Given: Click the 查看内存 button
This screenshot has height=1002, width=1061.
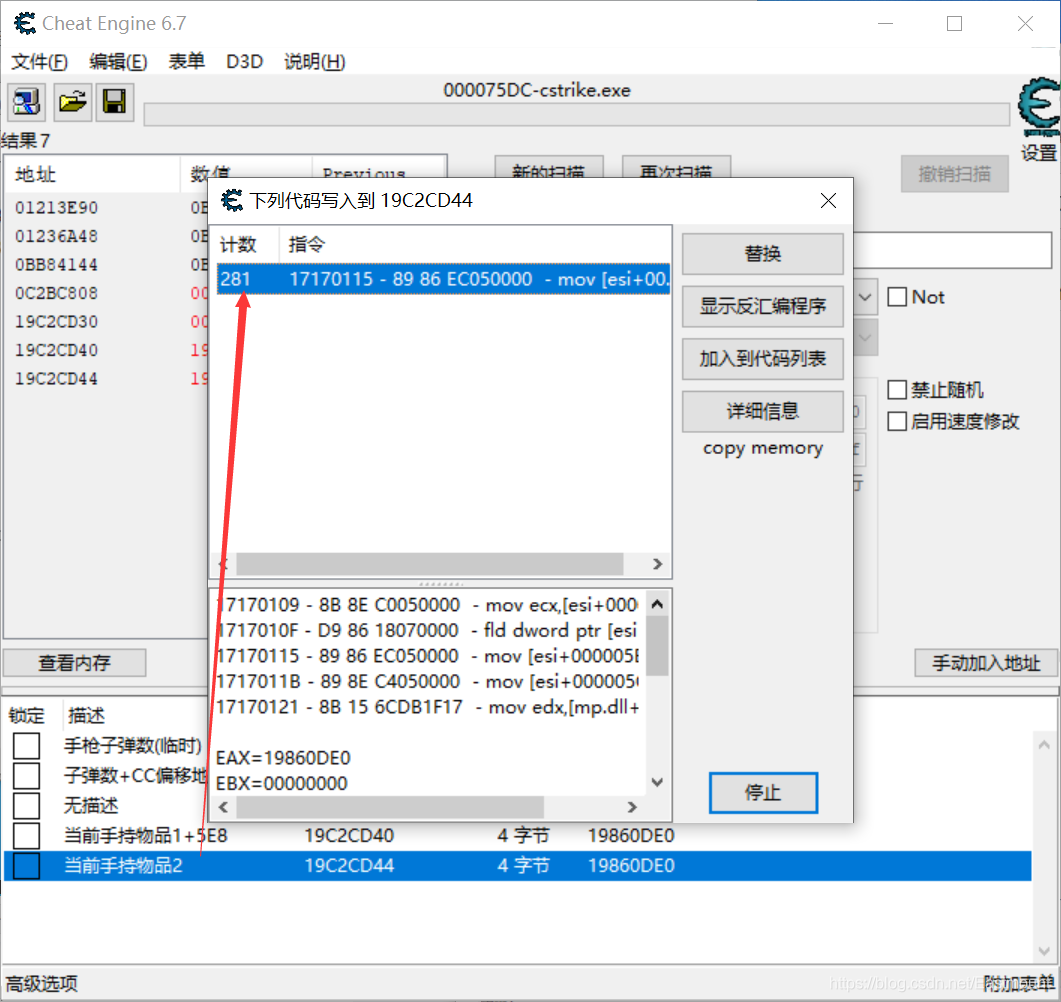Looking at the screenshot, I should [74, 663].
